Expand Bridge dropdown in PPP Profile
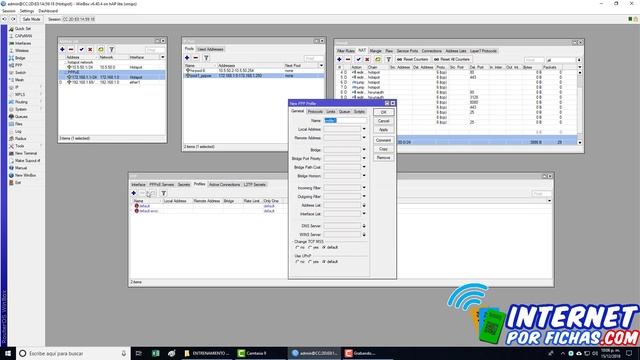This screenshot has height=360, width=640. pos(364,150)
